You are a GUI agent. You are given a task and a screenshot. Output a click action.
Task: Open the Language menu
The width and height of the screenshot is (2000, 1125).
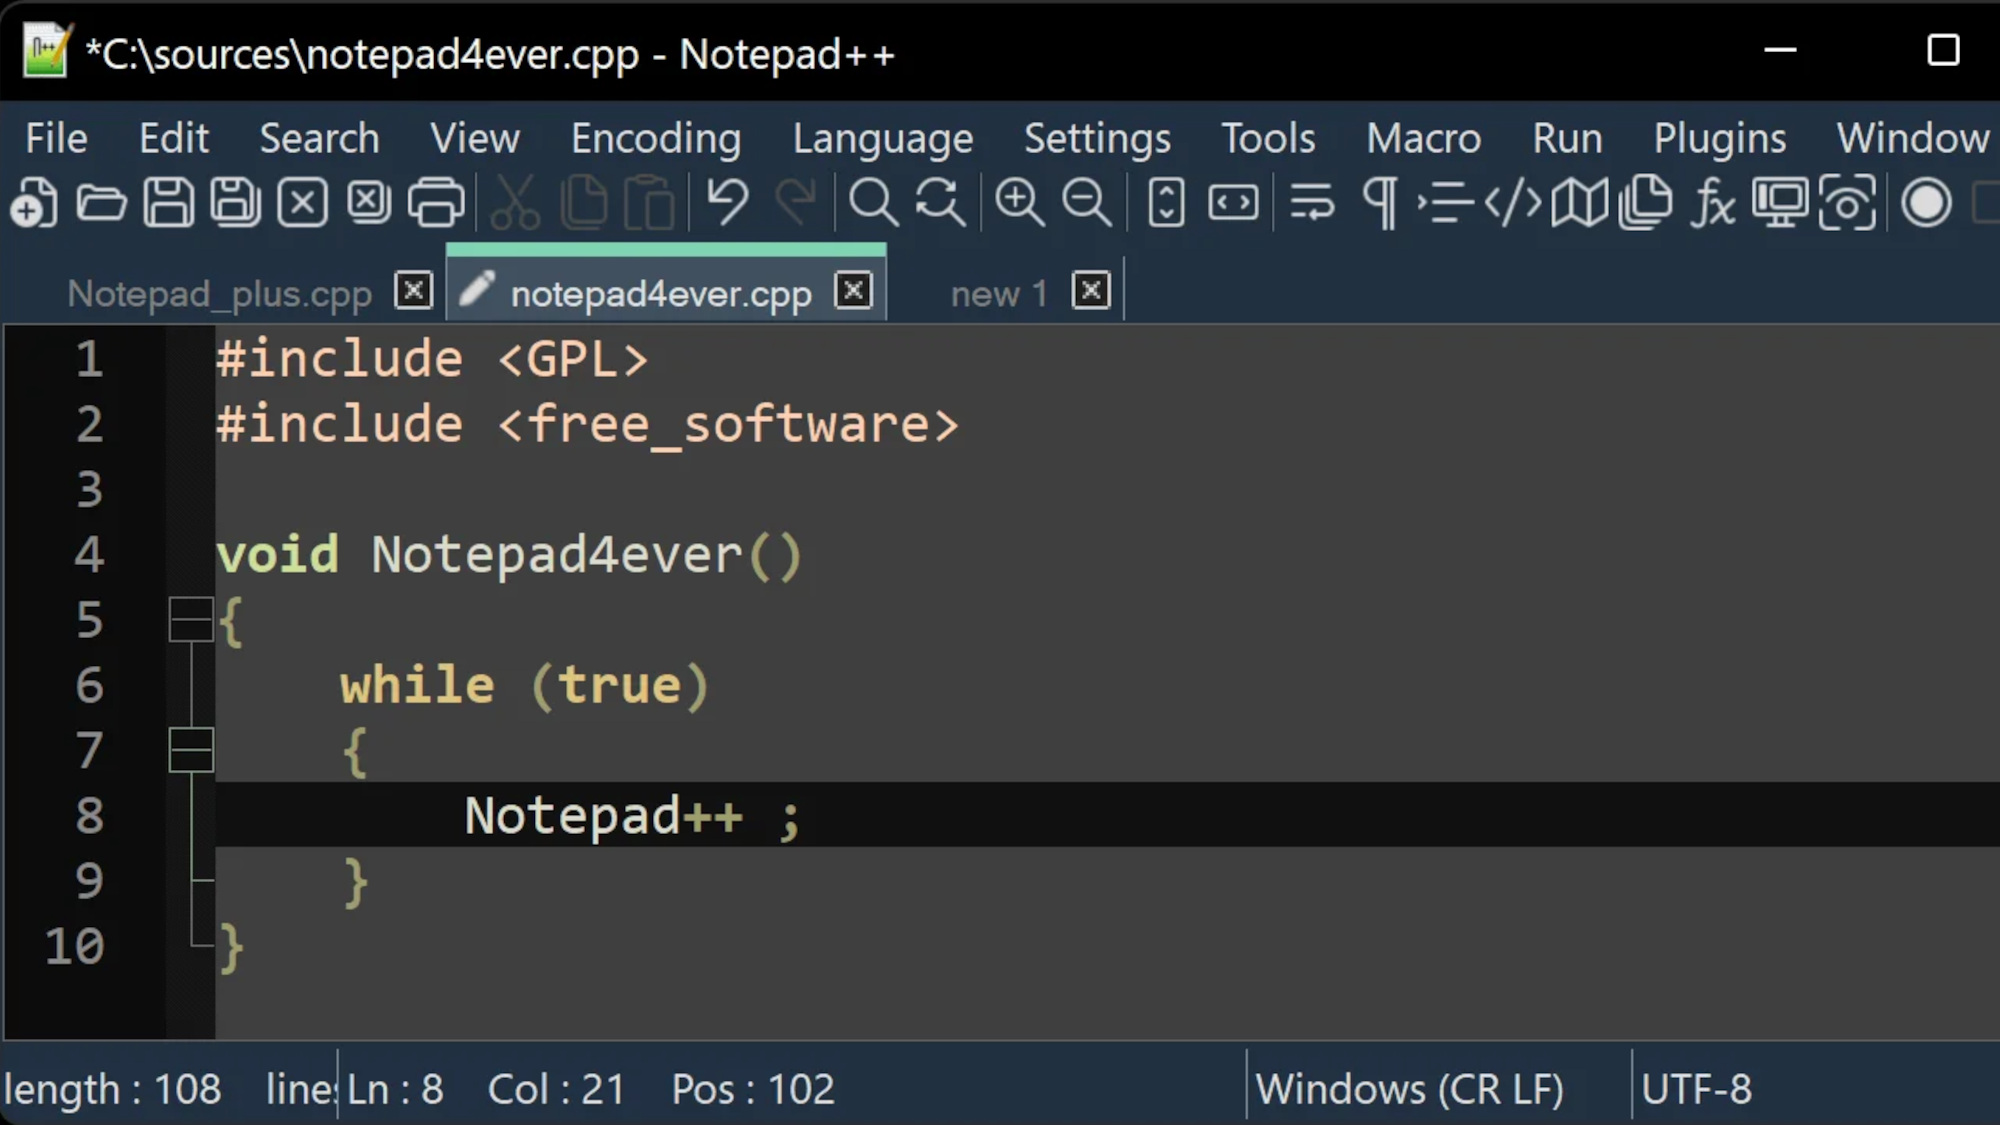tap(883, 138)
